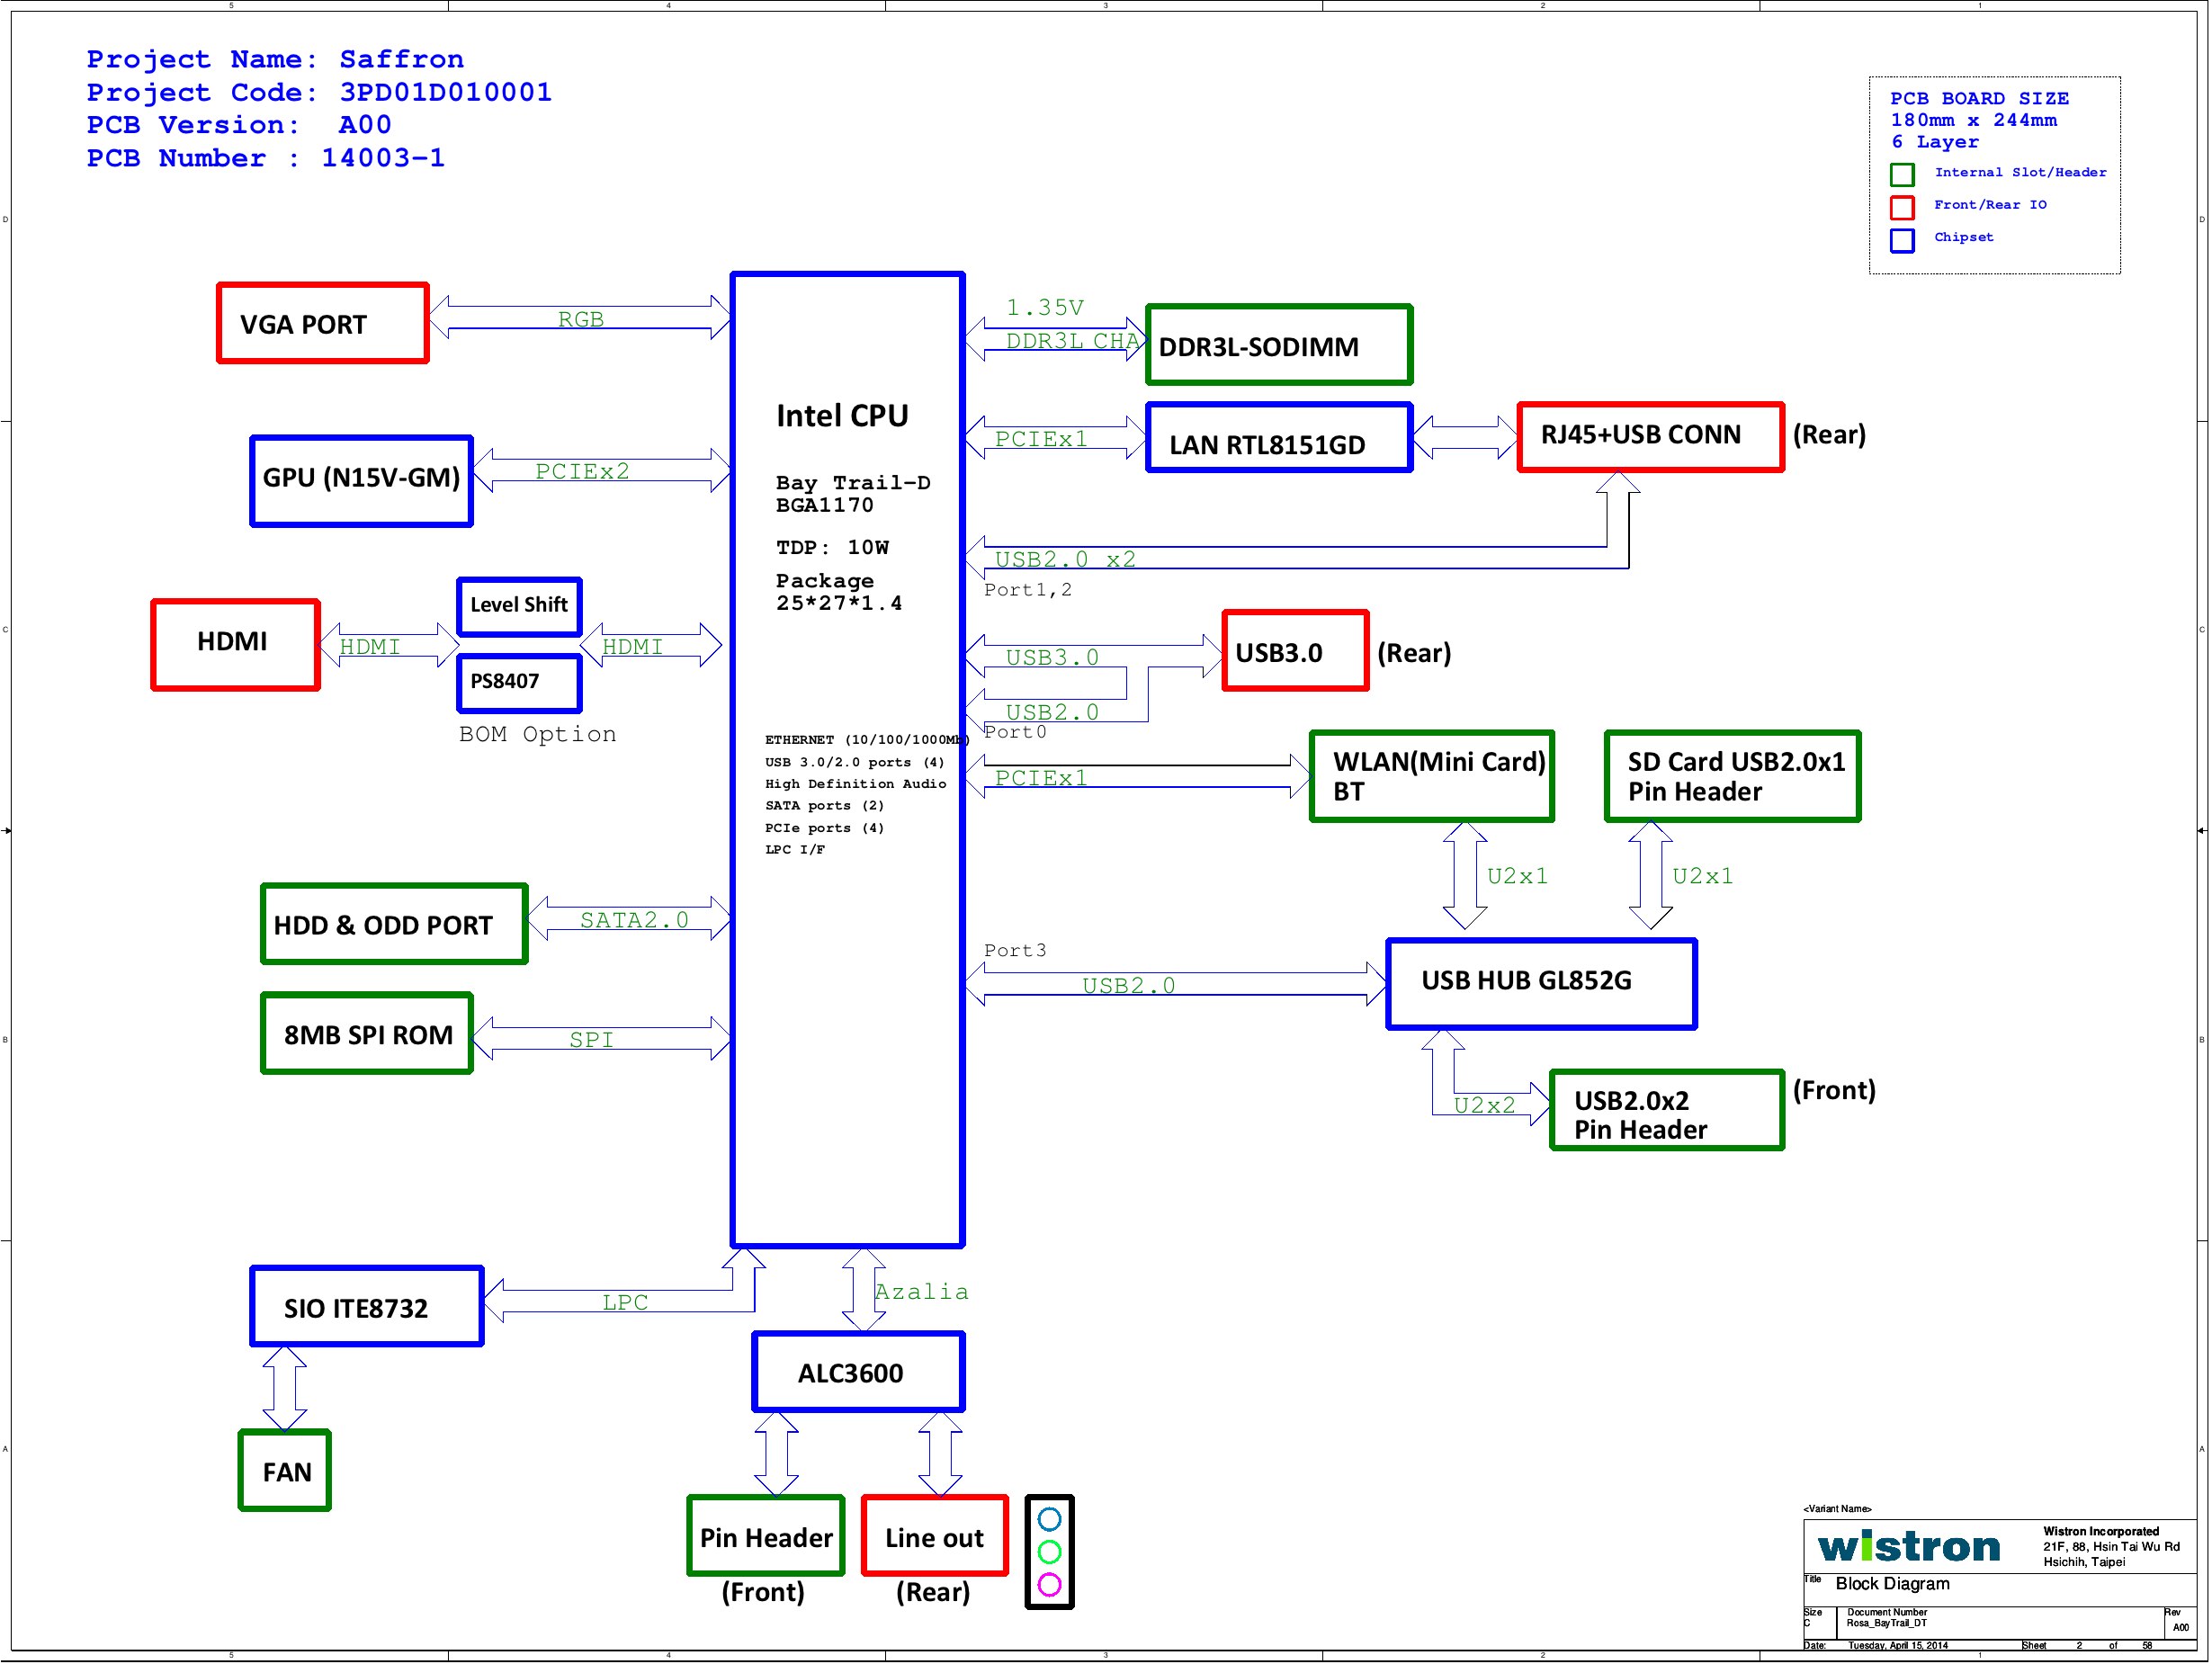Click the Bay Trail-D BGA1170 text
Image resolution: width=2212 pixels, height=1664 pixels.
click(x=853, y=494)
